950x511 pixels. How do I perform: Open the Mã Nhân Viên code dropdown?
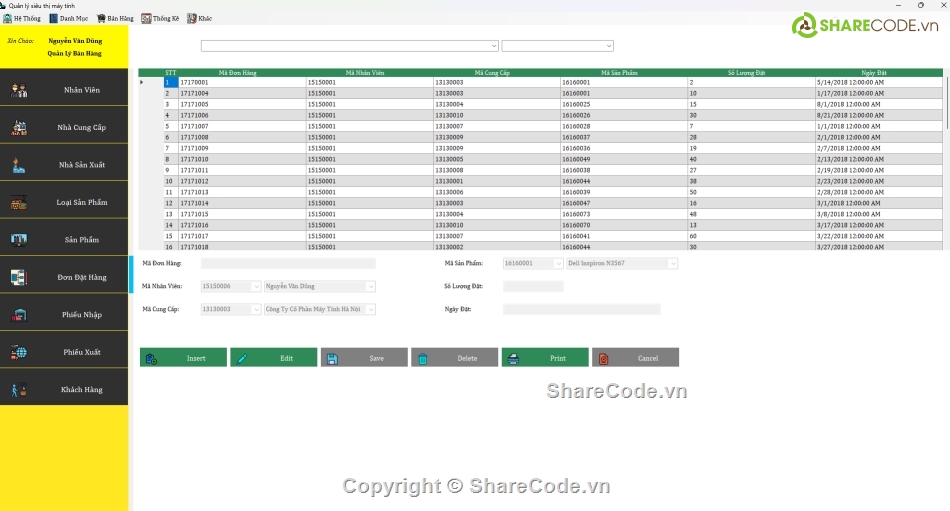(255, 287)
